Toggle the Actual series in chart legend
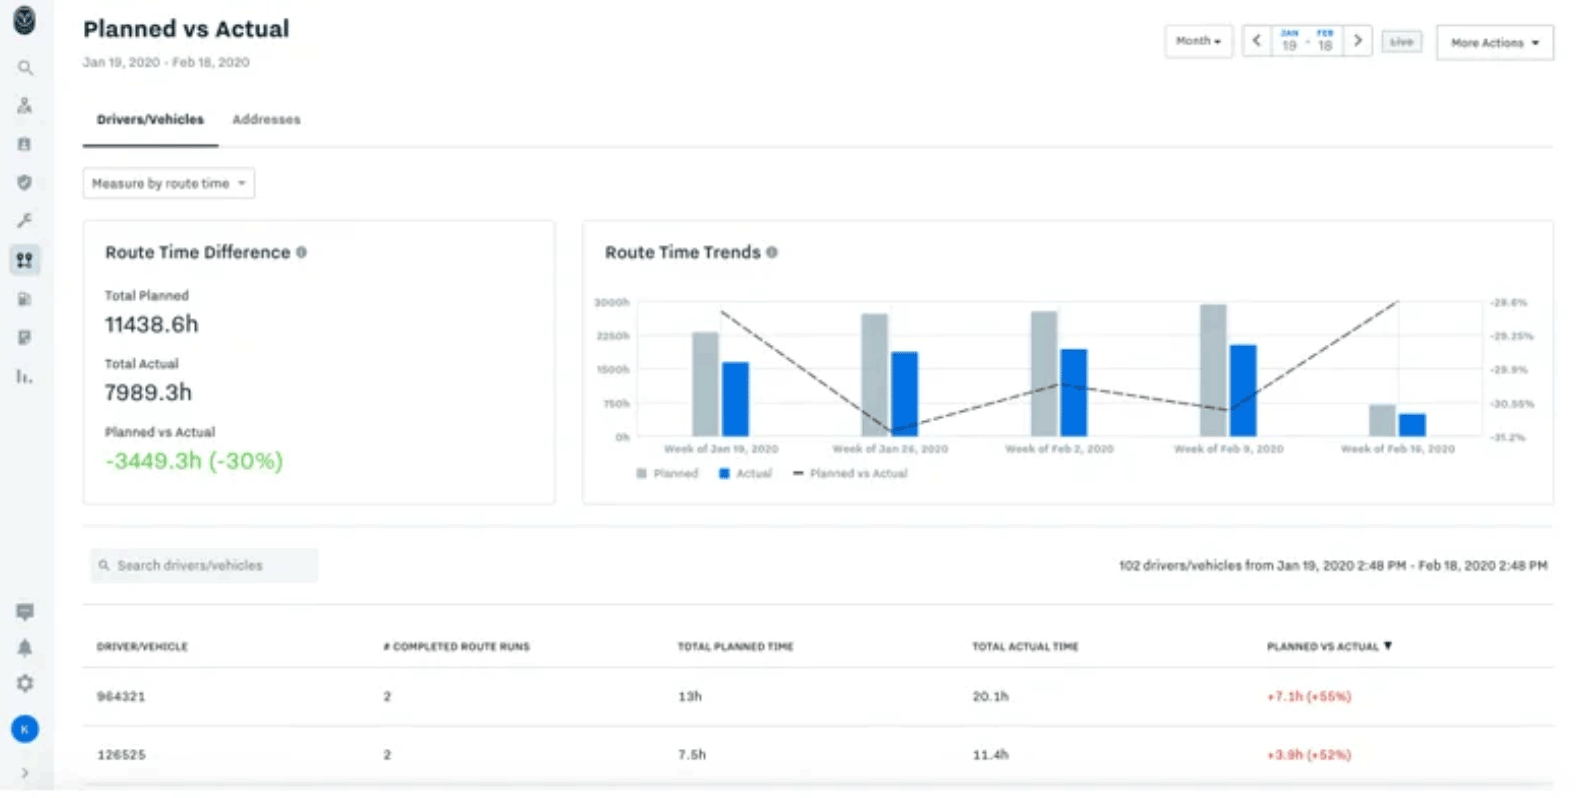Viewport: 1576px width, 798px height. click(x=745, y=474)
